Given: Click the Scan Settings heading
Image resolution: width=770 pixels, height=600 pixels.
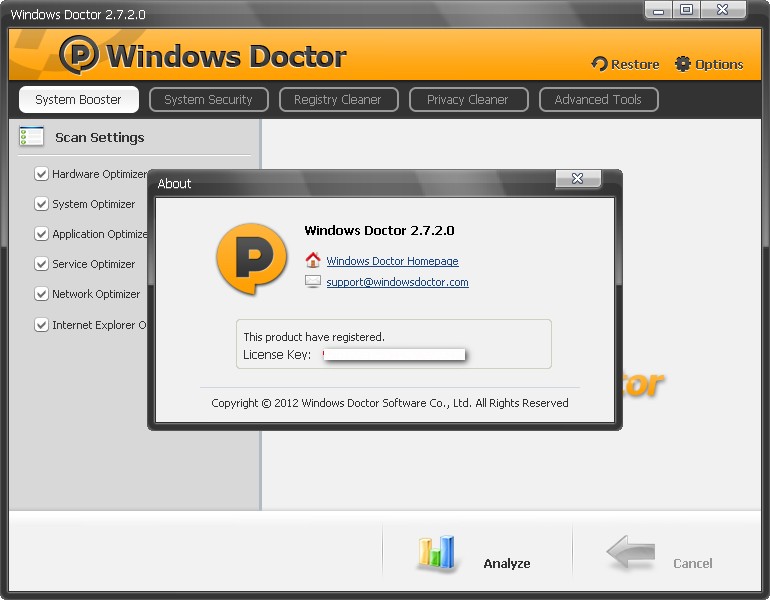Looking at the screenshot, I should 100,137.
